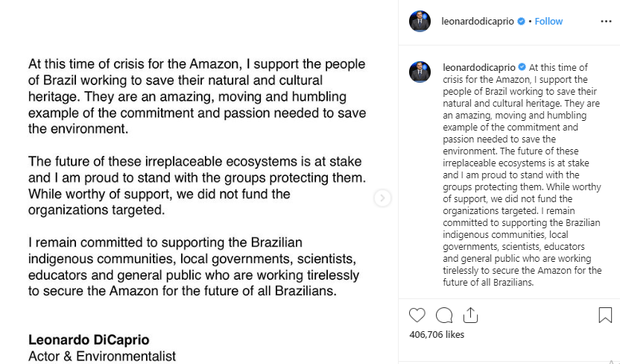Advance to next slide with carousel arrow
Screen dimensions: 620x364
(x=382, y=198)
